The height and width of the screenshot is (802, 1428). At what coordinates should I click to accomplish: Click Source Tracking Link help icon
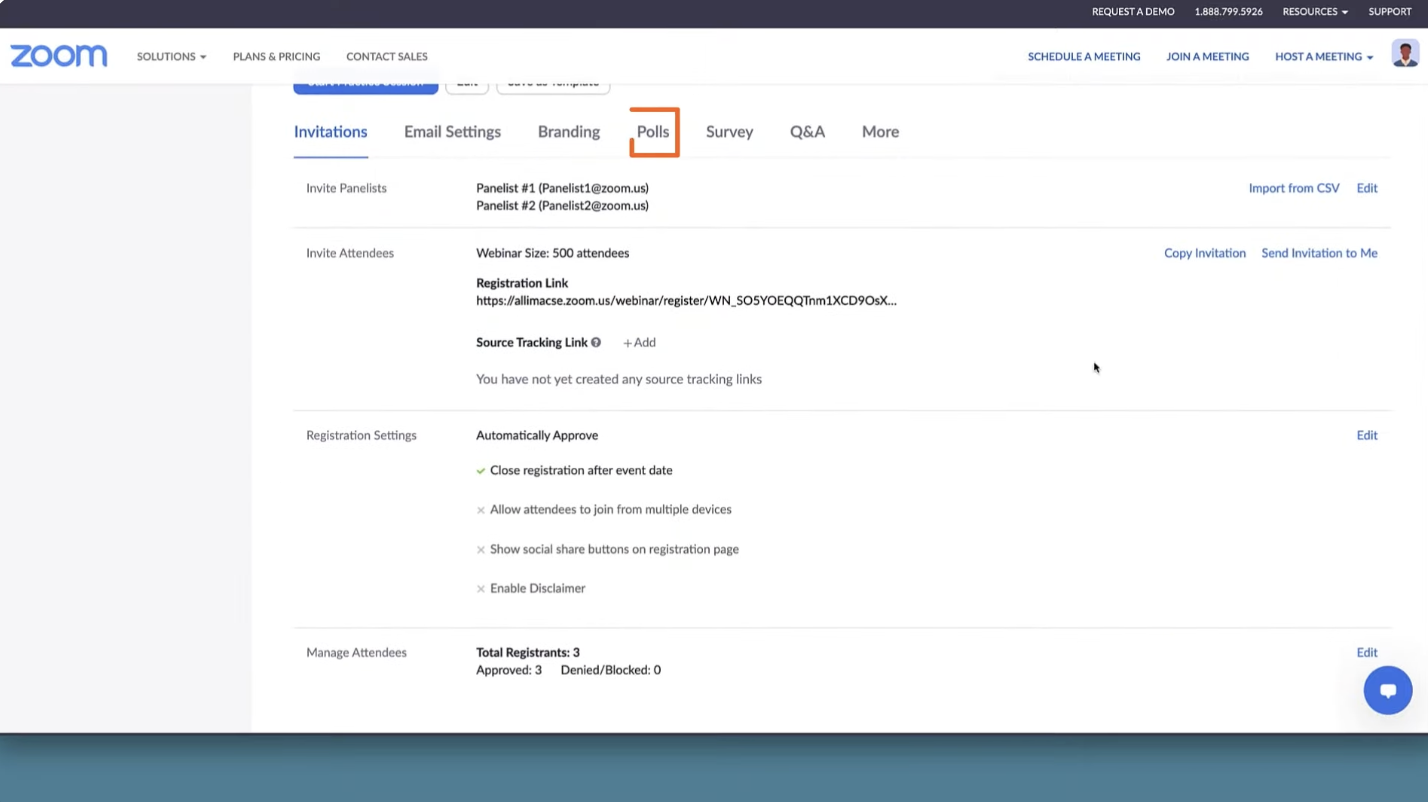click(x=596, y=342)
